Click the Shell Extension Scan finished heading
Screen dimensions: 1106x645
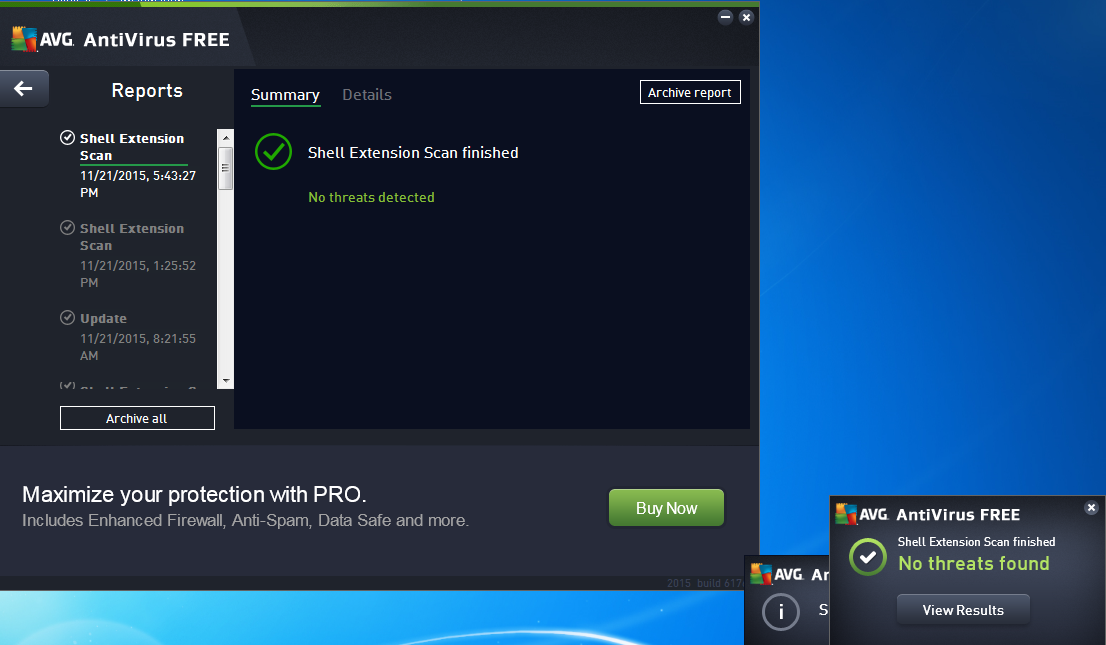pyautogui.click(x=413, y=152)
